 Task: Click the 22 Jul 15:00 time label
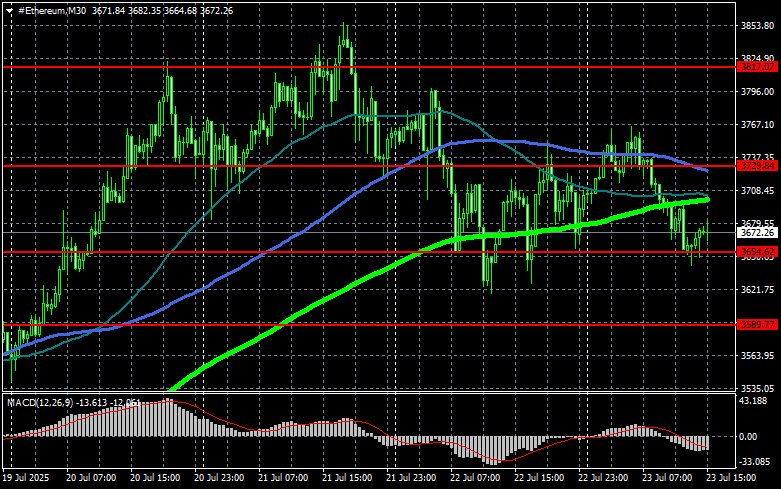pos(539,478)
